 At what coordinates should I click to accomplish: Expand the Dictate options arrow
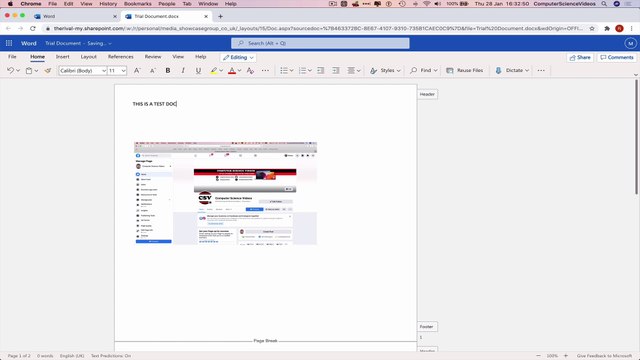click(527, 71)
